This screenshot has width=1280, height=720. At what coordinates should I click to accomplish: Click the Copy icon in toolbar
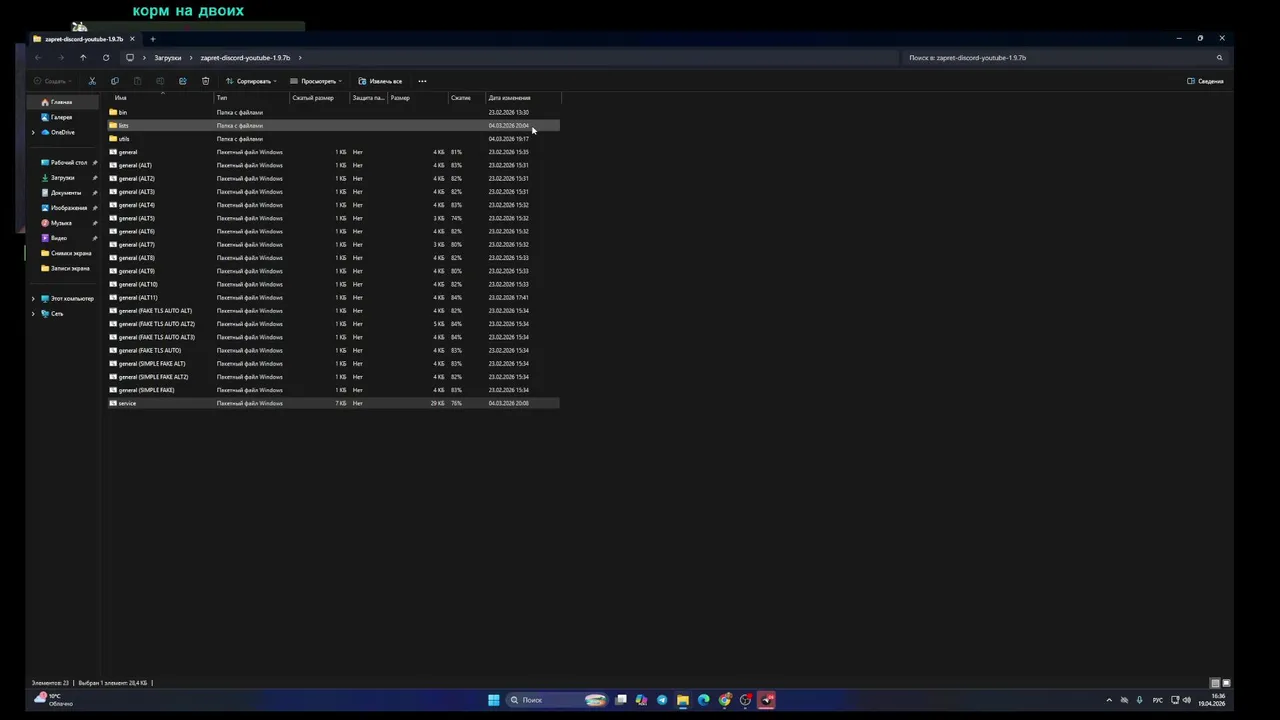[114, 81]
